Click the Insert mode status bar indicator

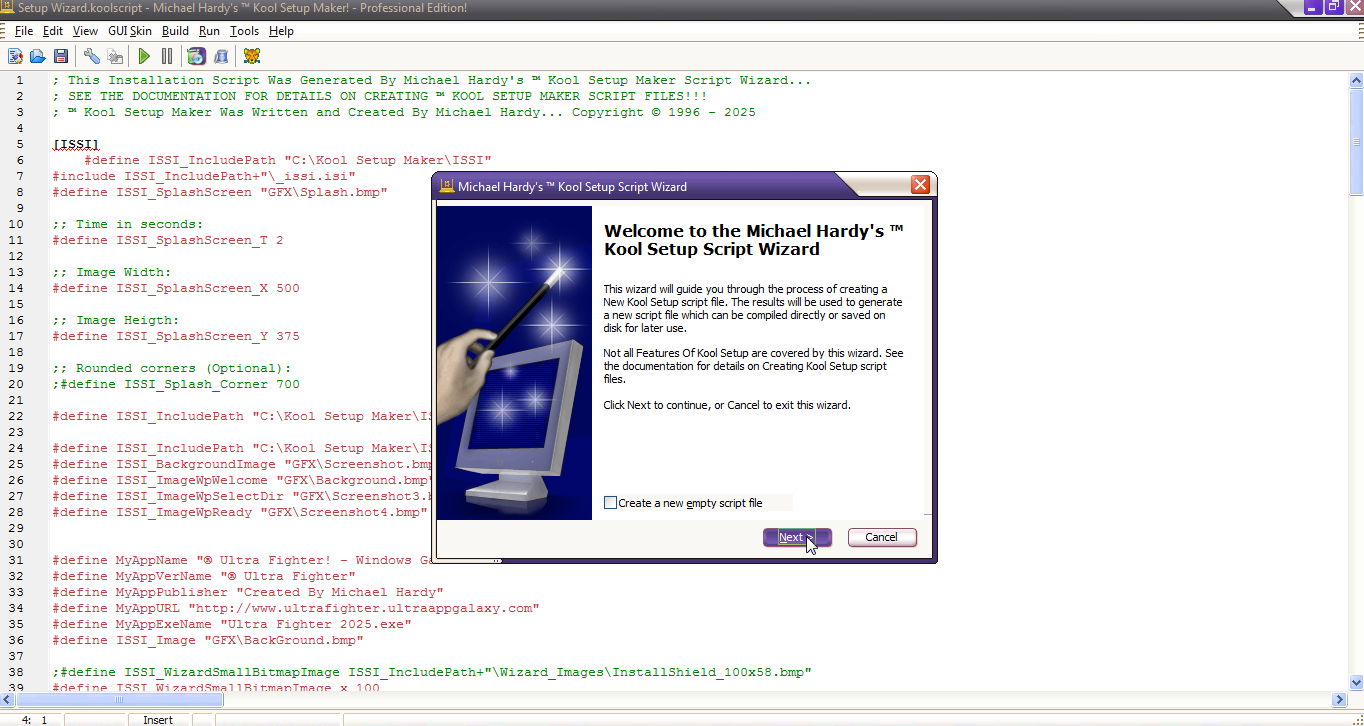coord(158,719)
